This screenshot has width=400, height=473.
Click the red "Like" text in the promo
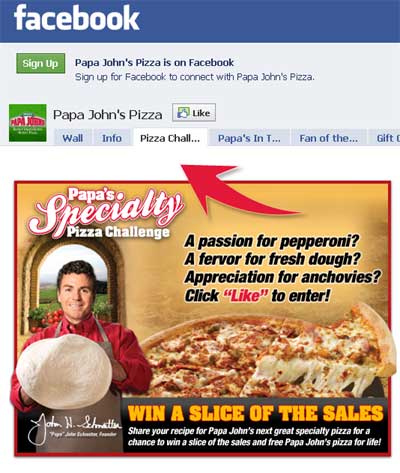[246, 296]
